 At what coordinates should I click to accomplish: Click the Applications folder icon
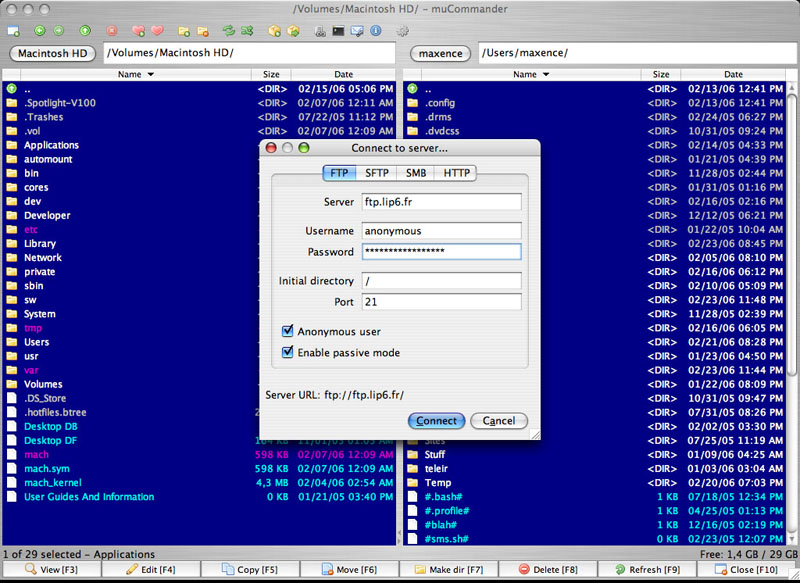(12, 145)
